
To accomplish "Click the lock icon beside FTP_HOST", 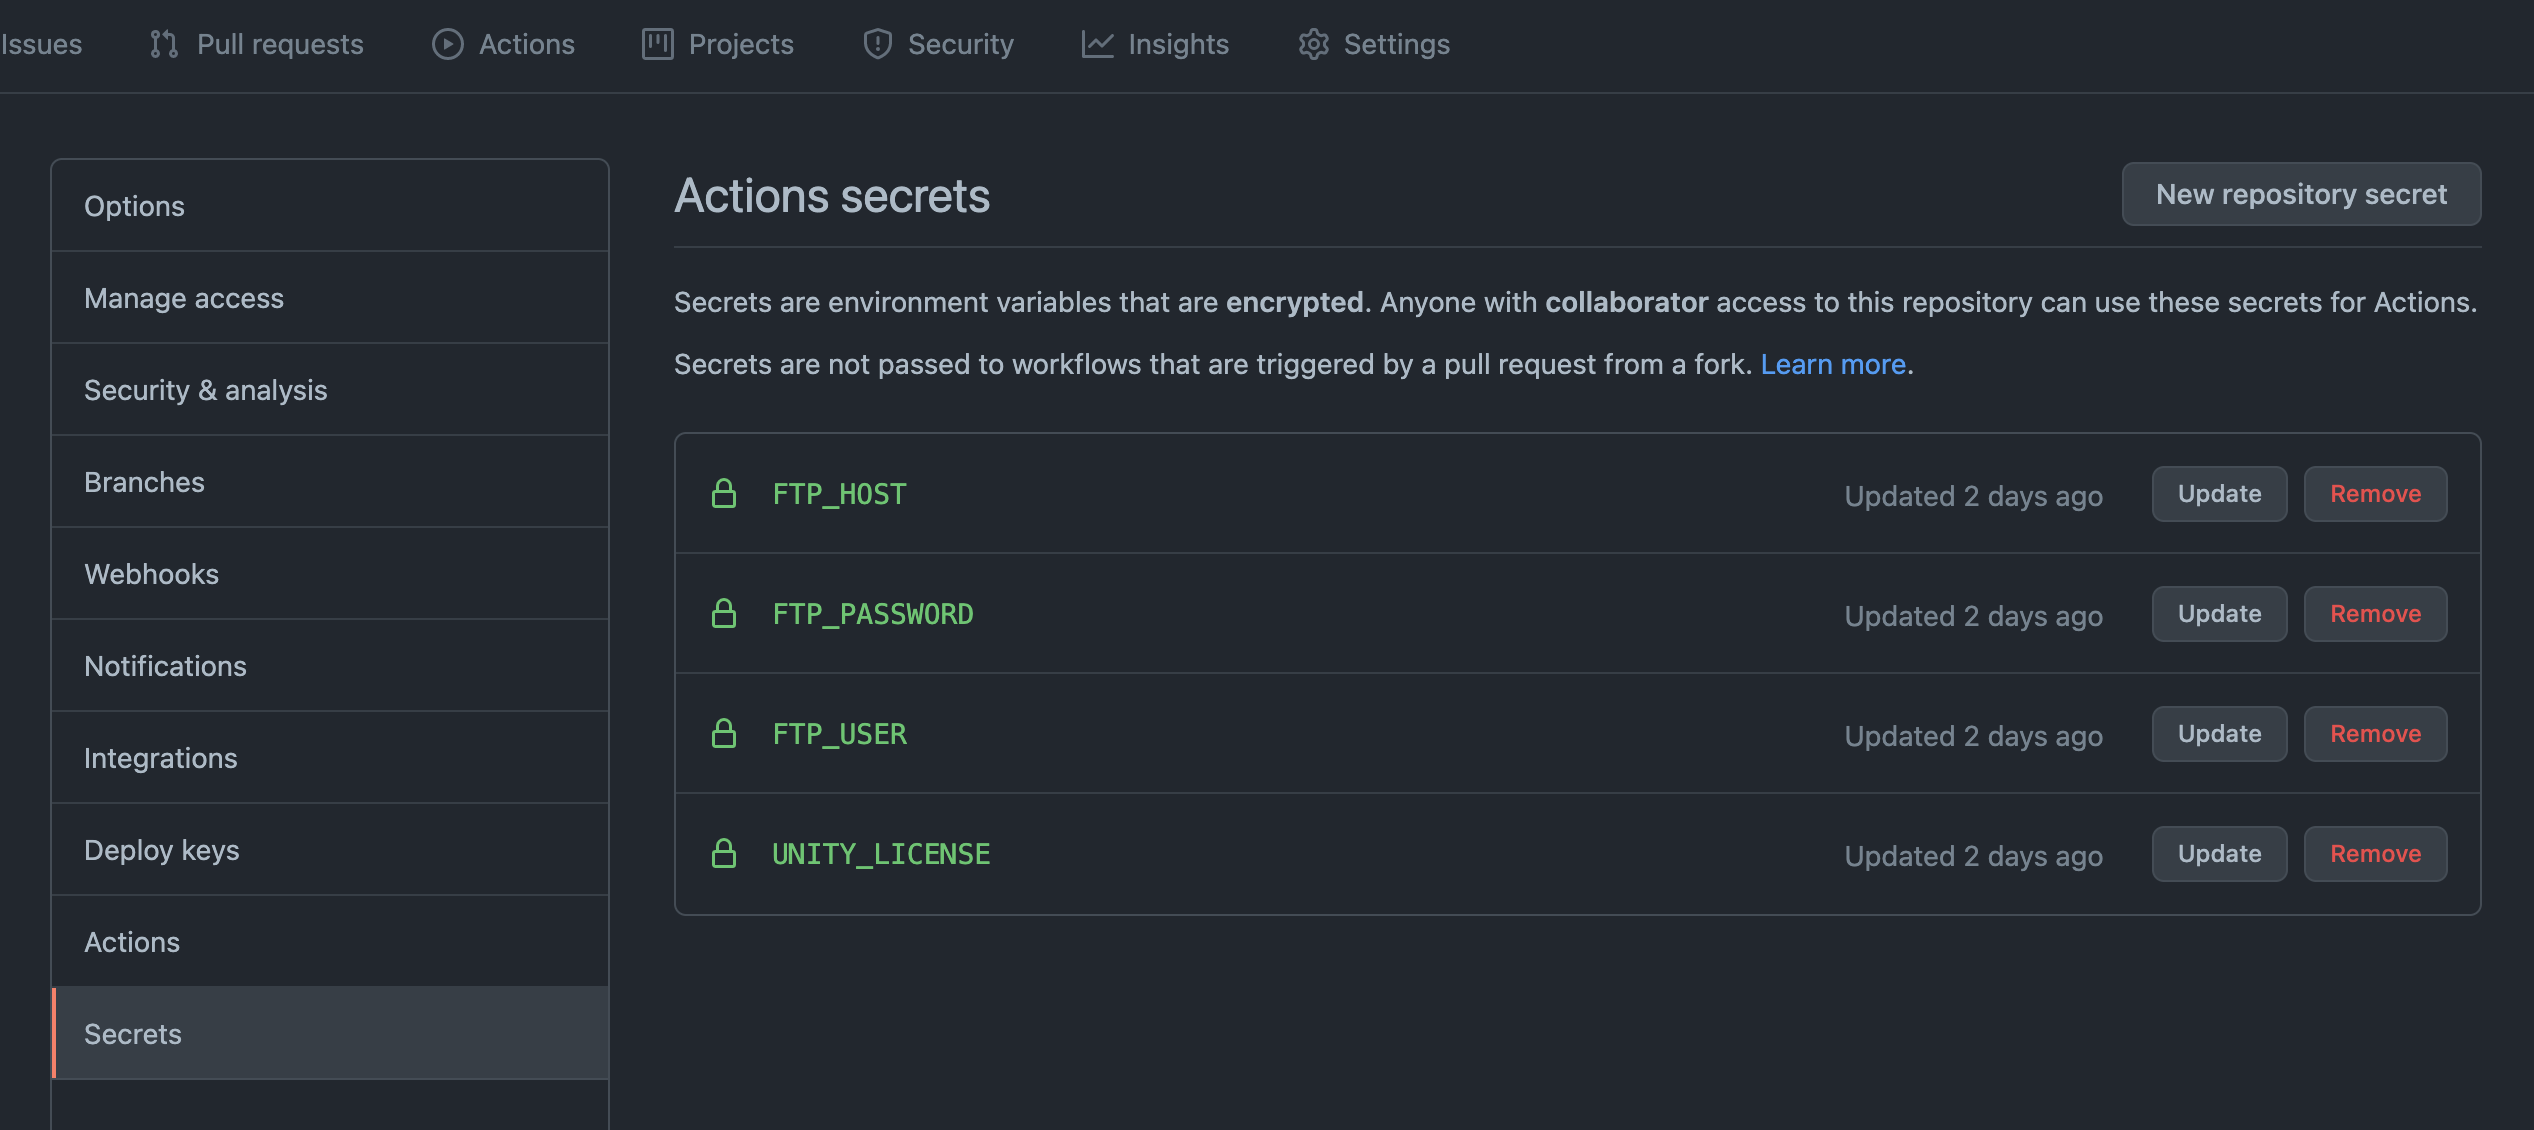I will point(724,494).
